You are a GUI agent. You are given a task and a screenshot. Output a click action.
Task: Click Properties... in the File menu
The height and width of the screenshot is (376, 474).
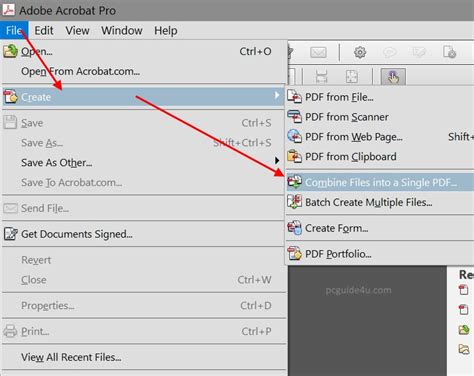pyautogui.click(x=143, y=305)
